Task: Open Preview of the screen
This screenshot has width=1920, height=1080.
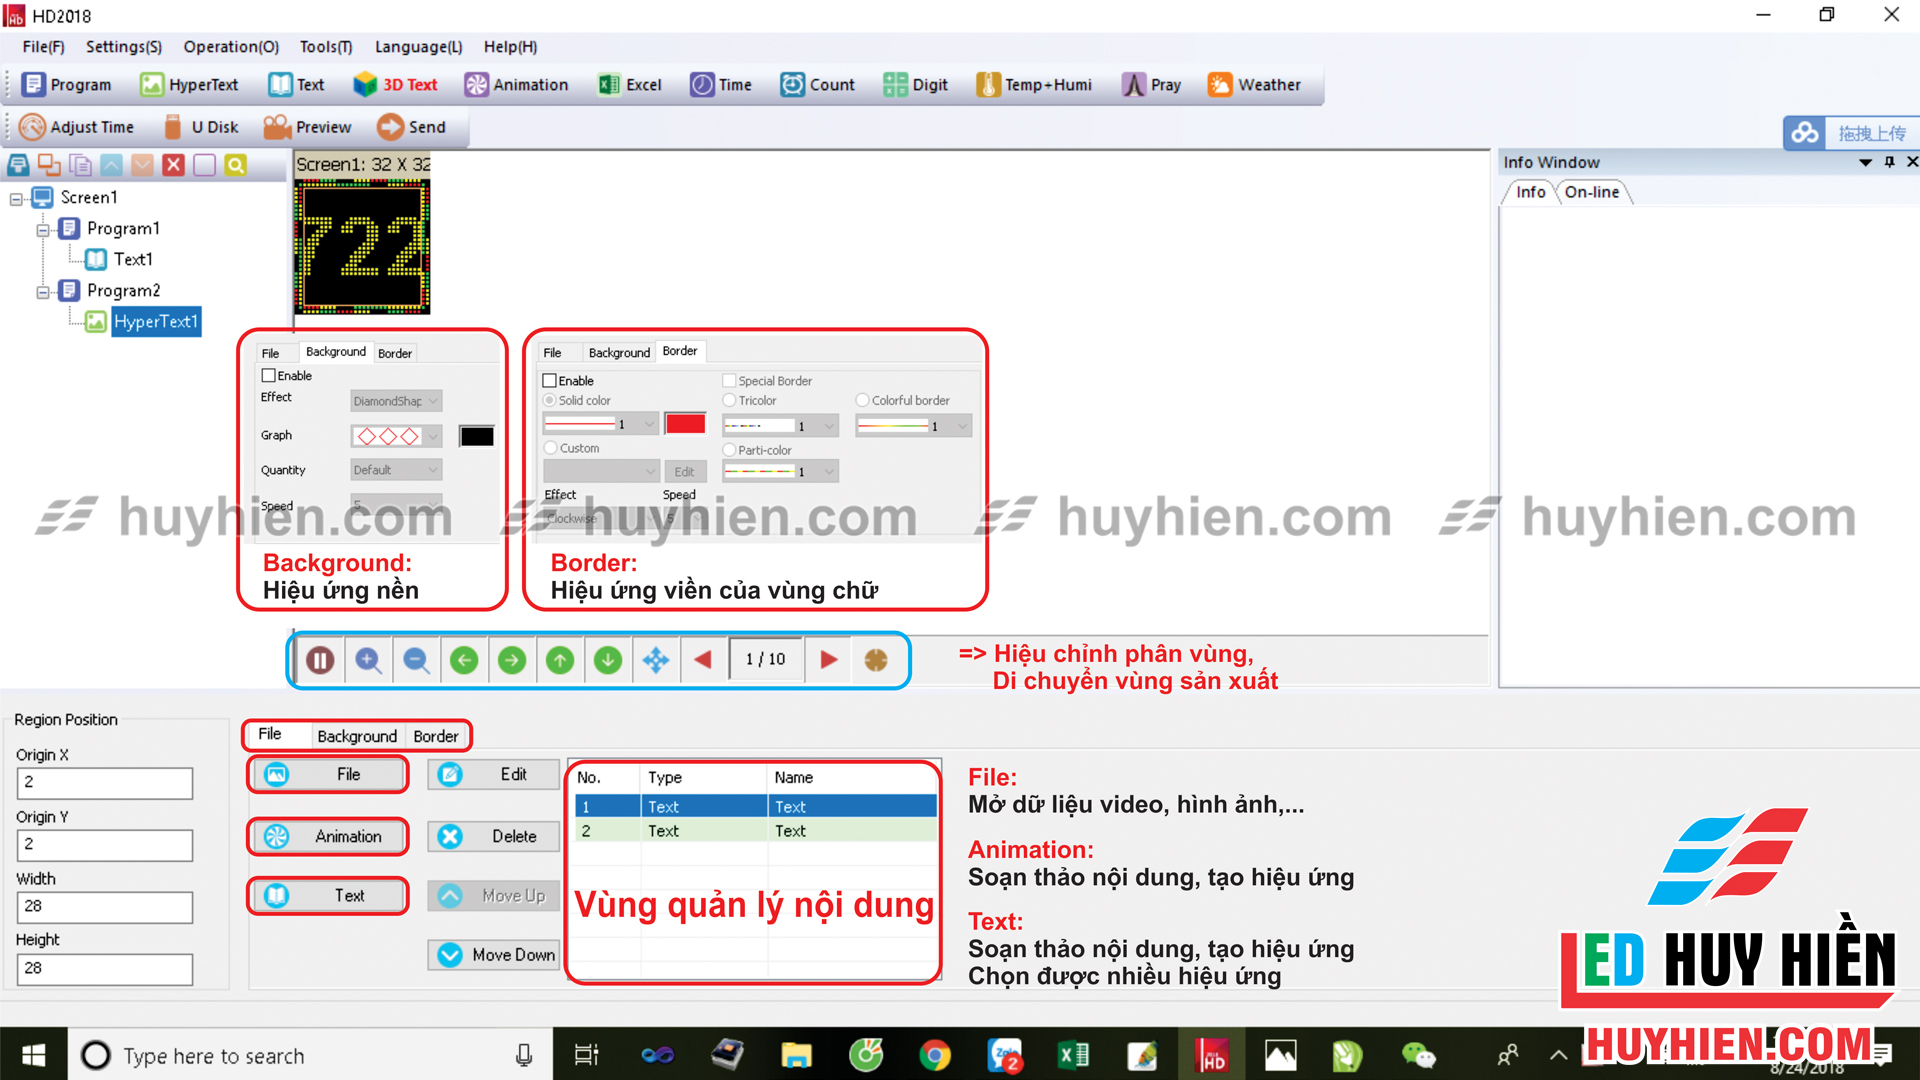Action: point(308,126)
